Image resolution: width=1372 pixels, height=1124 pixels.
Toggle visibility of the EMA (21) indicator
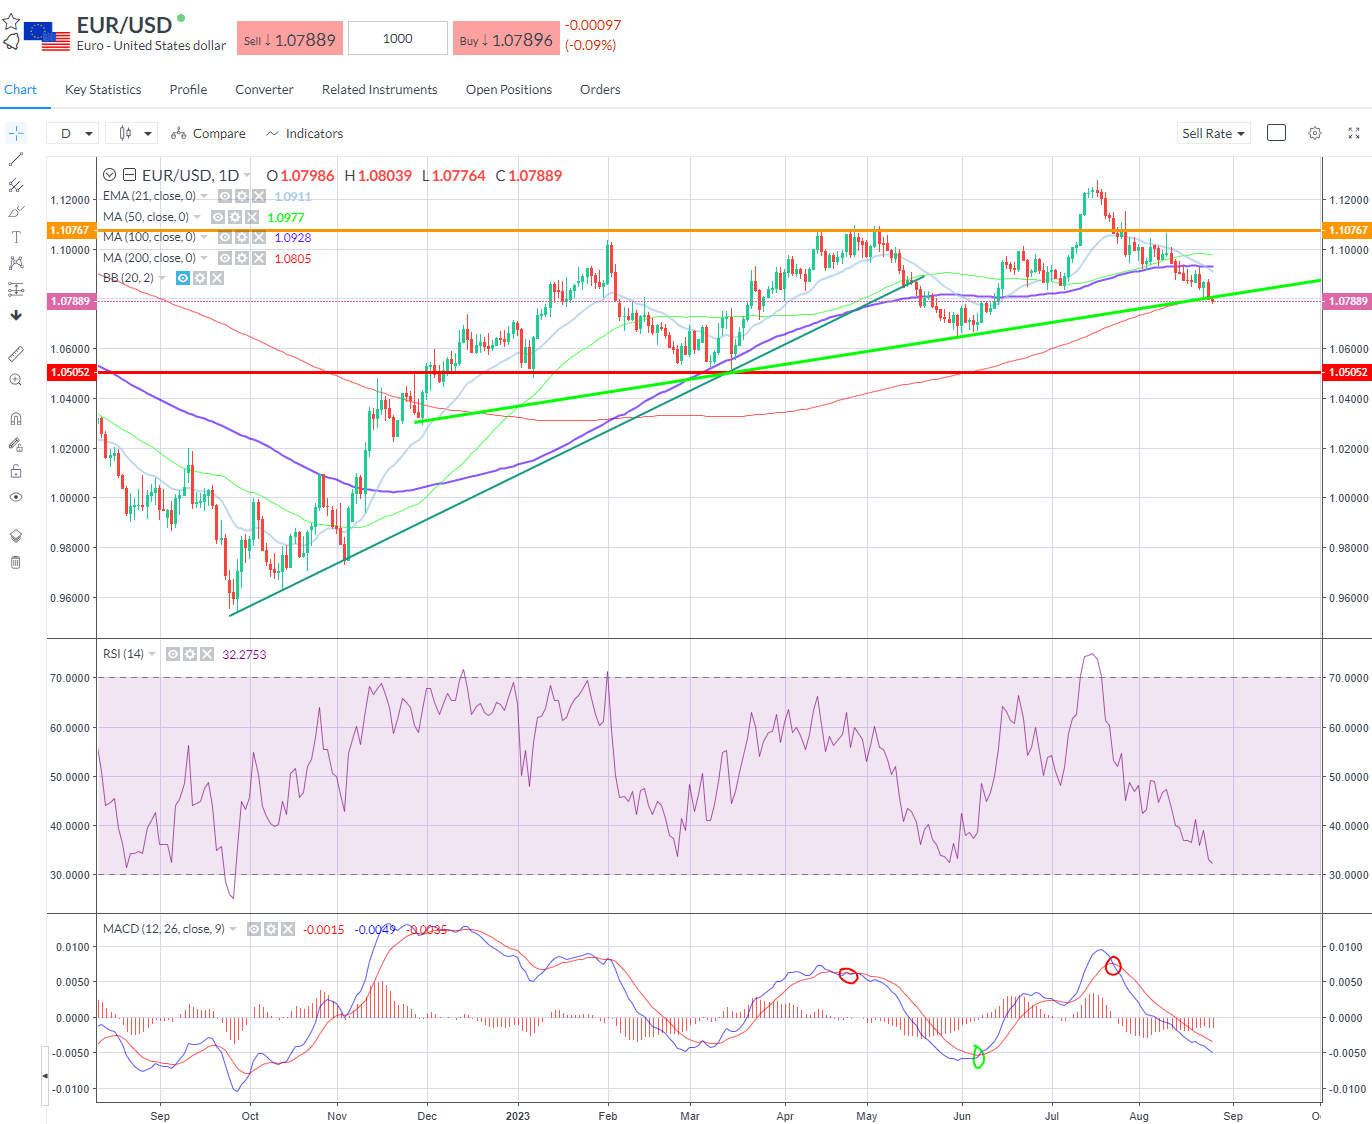point(225,196)
